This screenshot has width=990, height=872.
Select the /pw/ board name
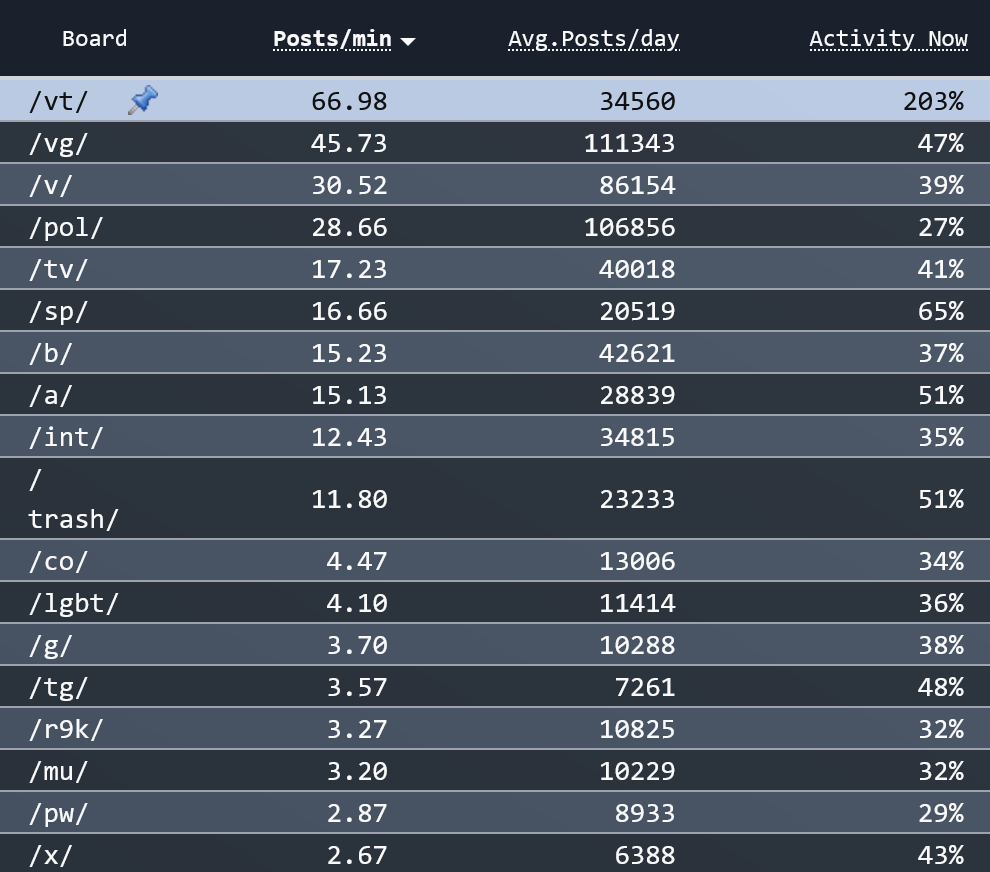point(58,813)
